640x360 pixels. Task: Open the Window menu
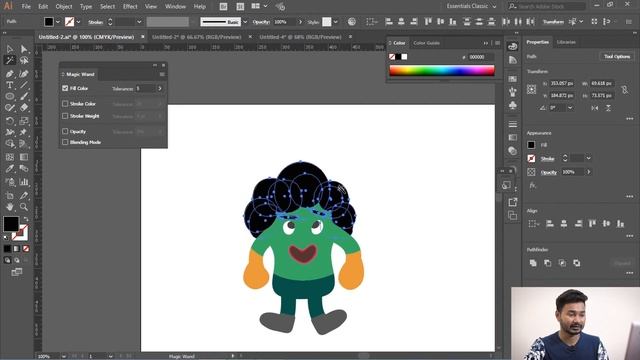coord(176,7)
